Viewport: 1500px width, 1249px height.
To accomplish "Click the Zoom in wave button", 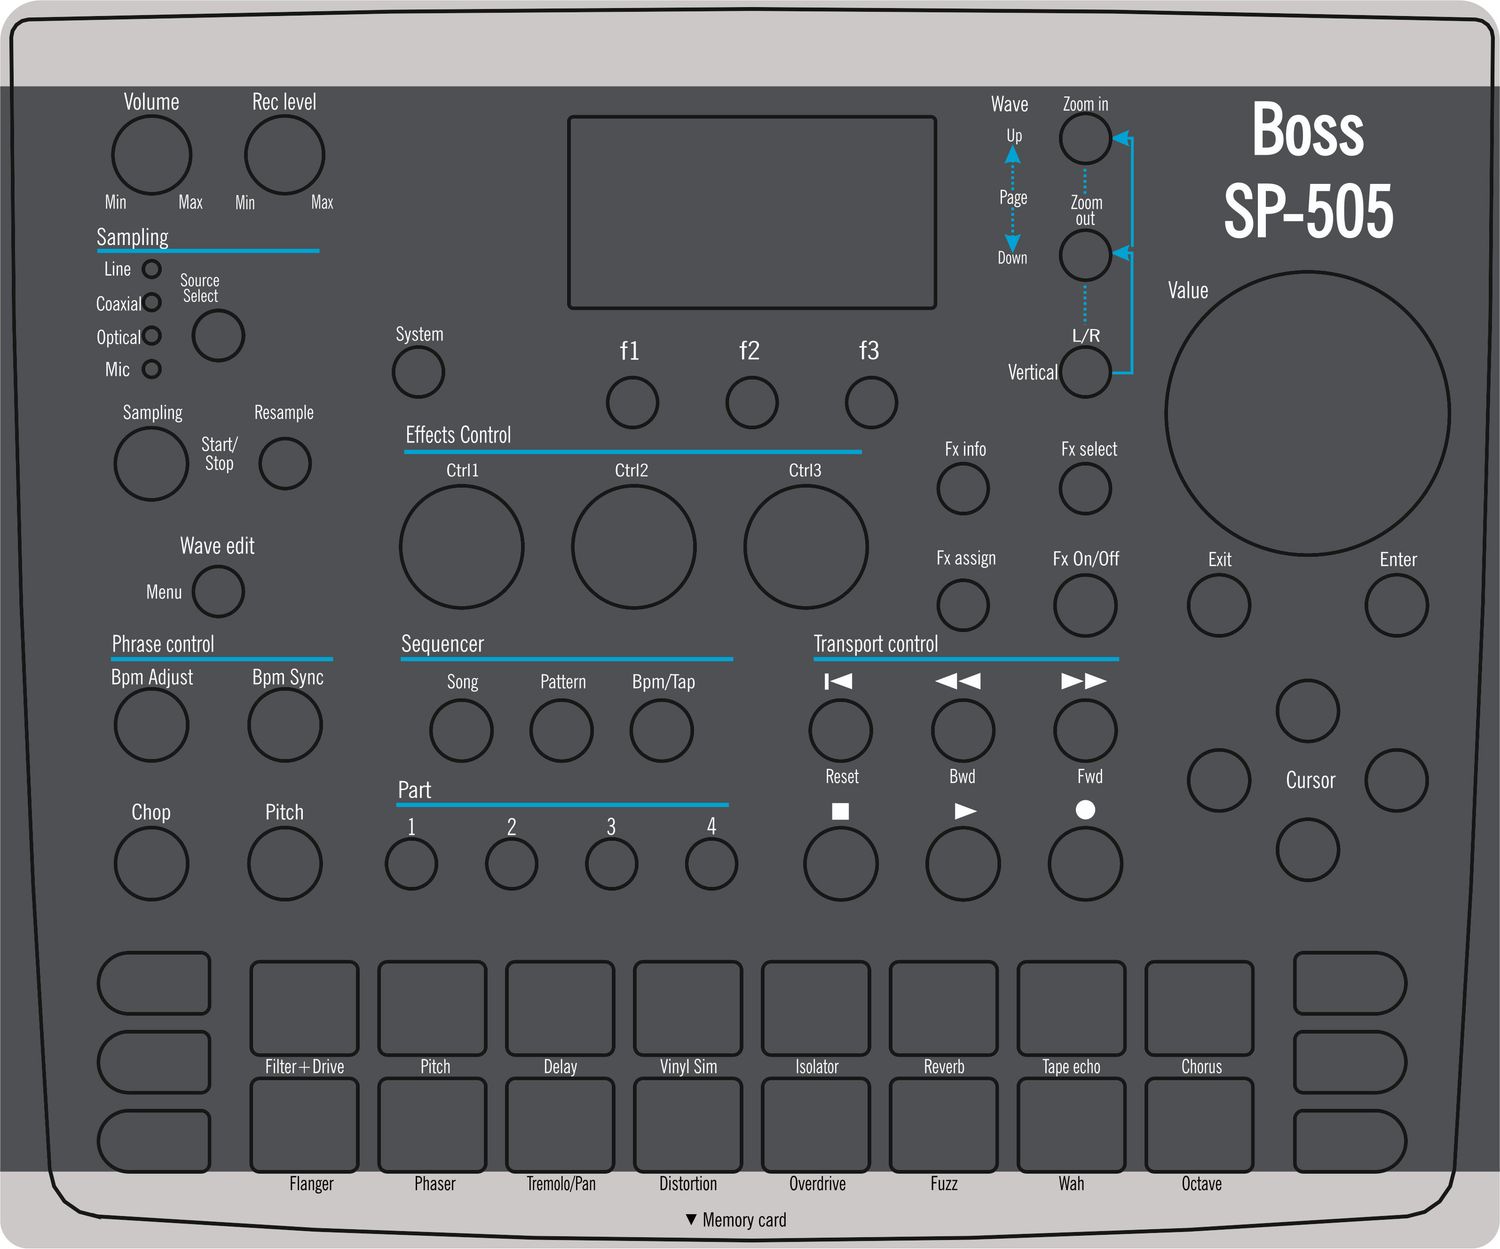I will (x=1084, y=138).
